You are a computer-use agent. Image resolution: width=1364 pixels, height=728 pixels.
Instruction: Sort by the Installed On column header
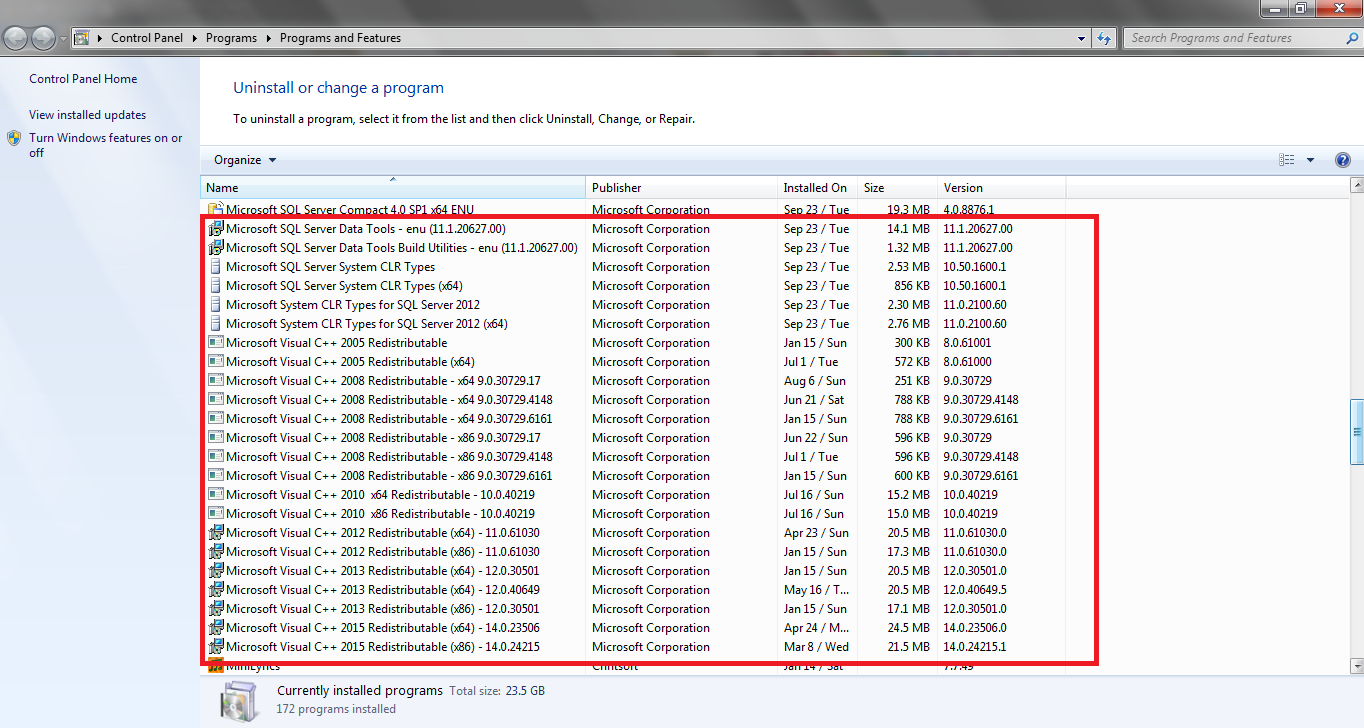point(818,188)
